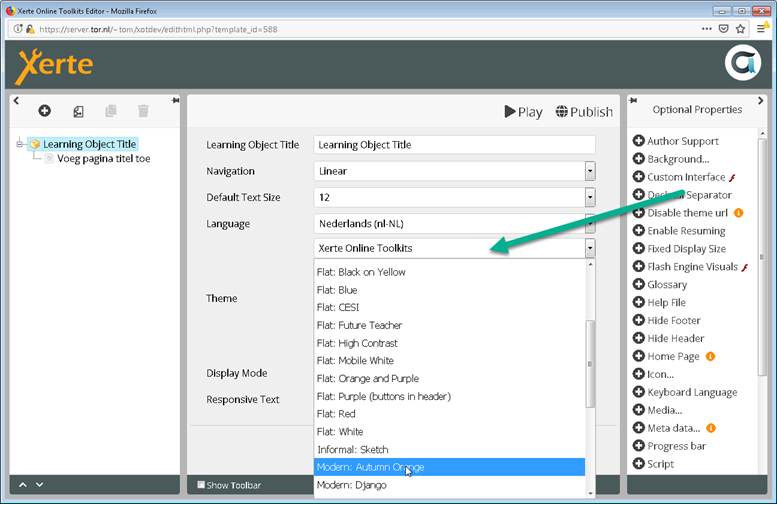
Task: Click Optional Properties scrollbar thumb
Action: 762,257
